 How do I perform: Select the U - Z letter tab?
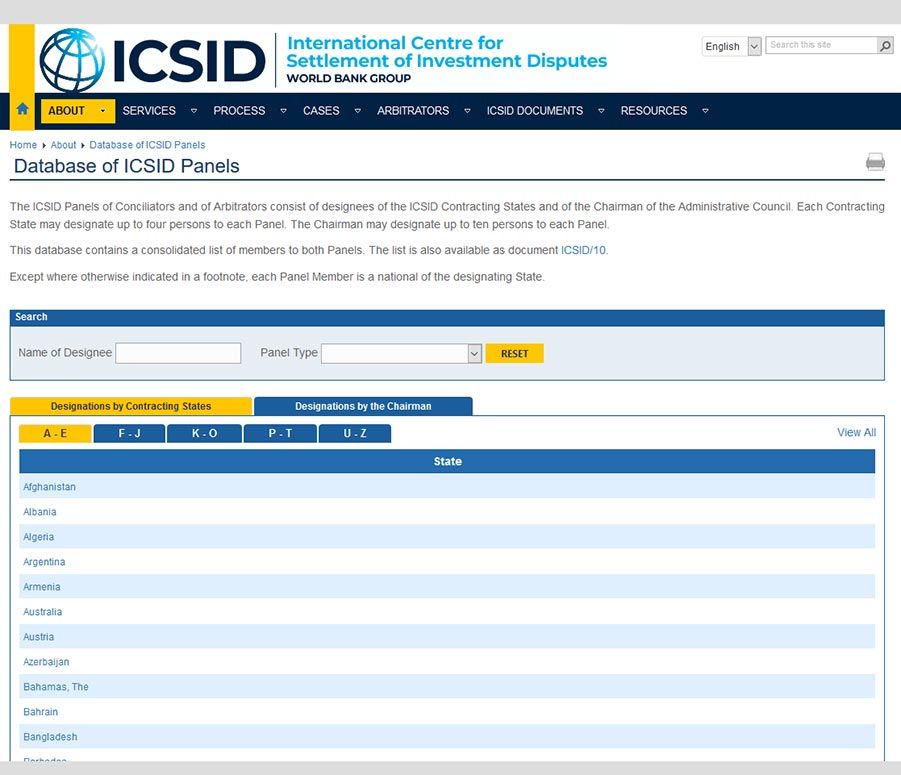coord(355,432)
